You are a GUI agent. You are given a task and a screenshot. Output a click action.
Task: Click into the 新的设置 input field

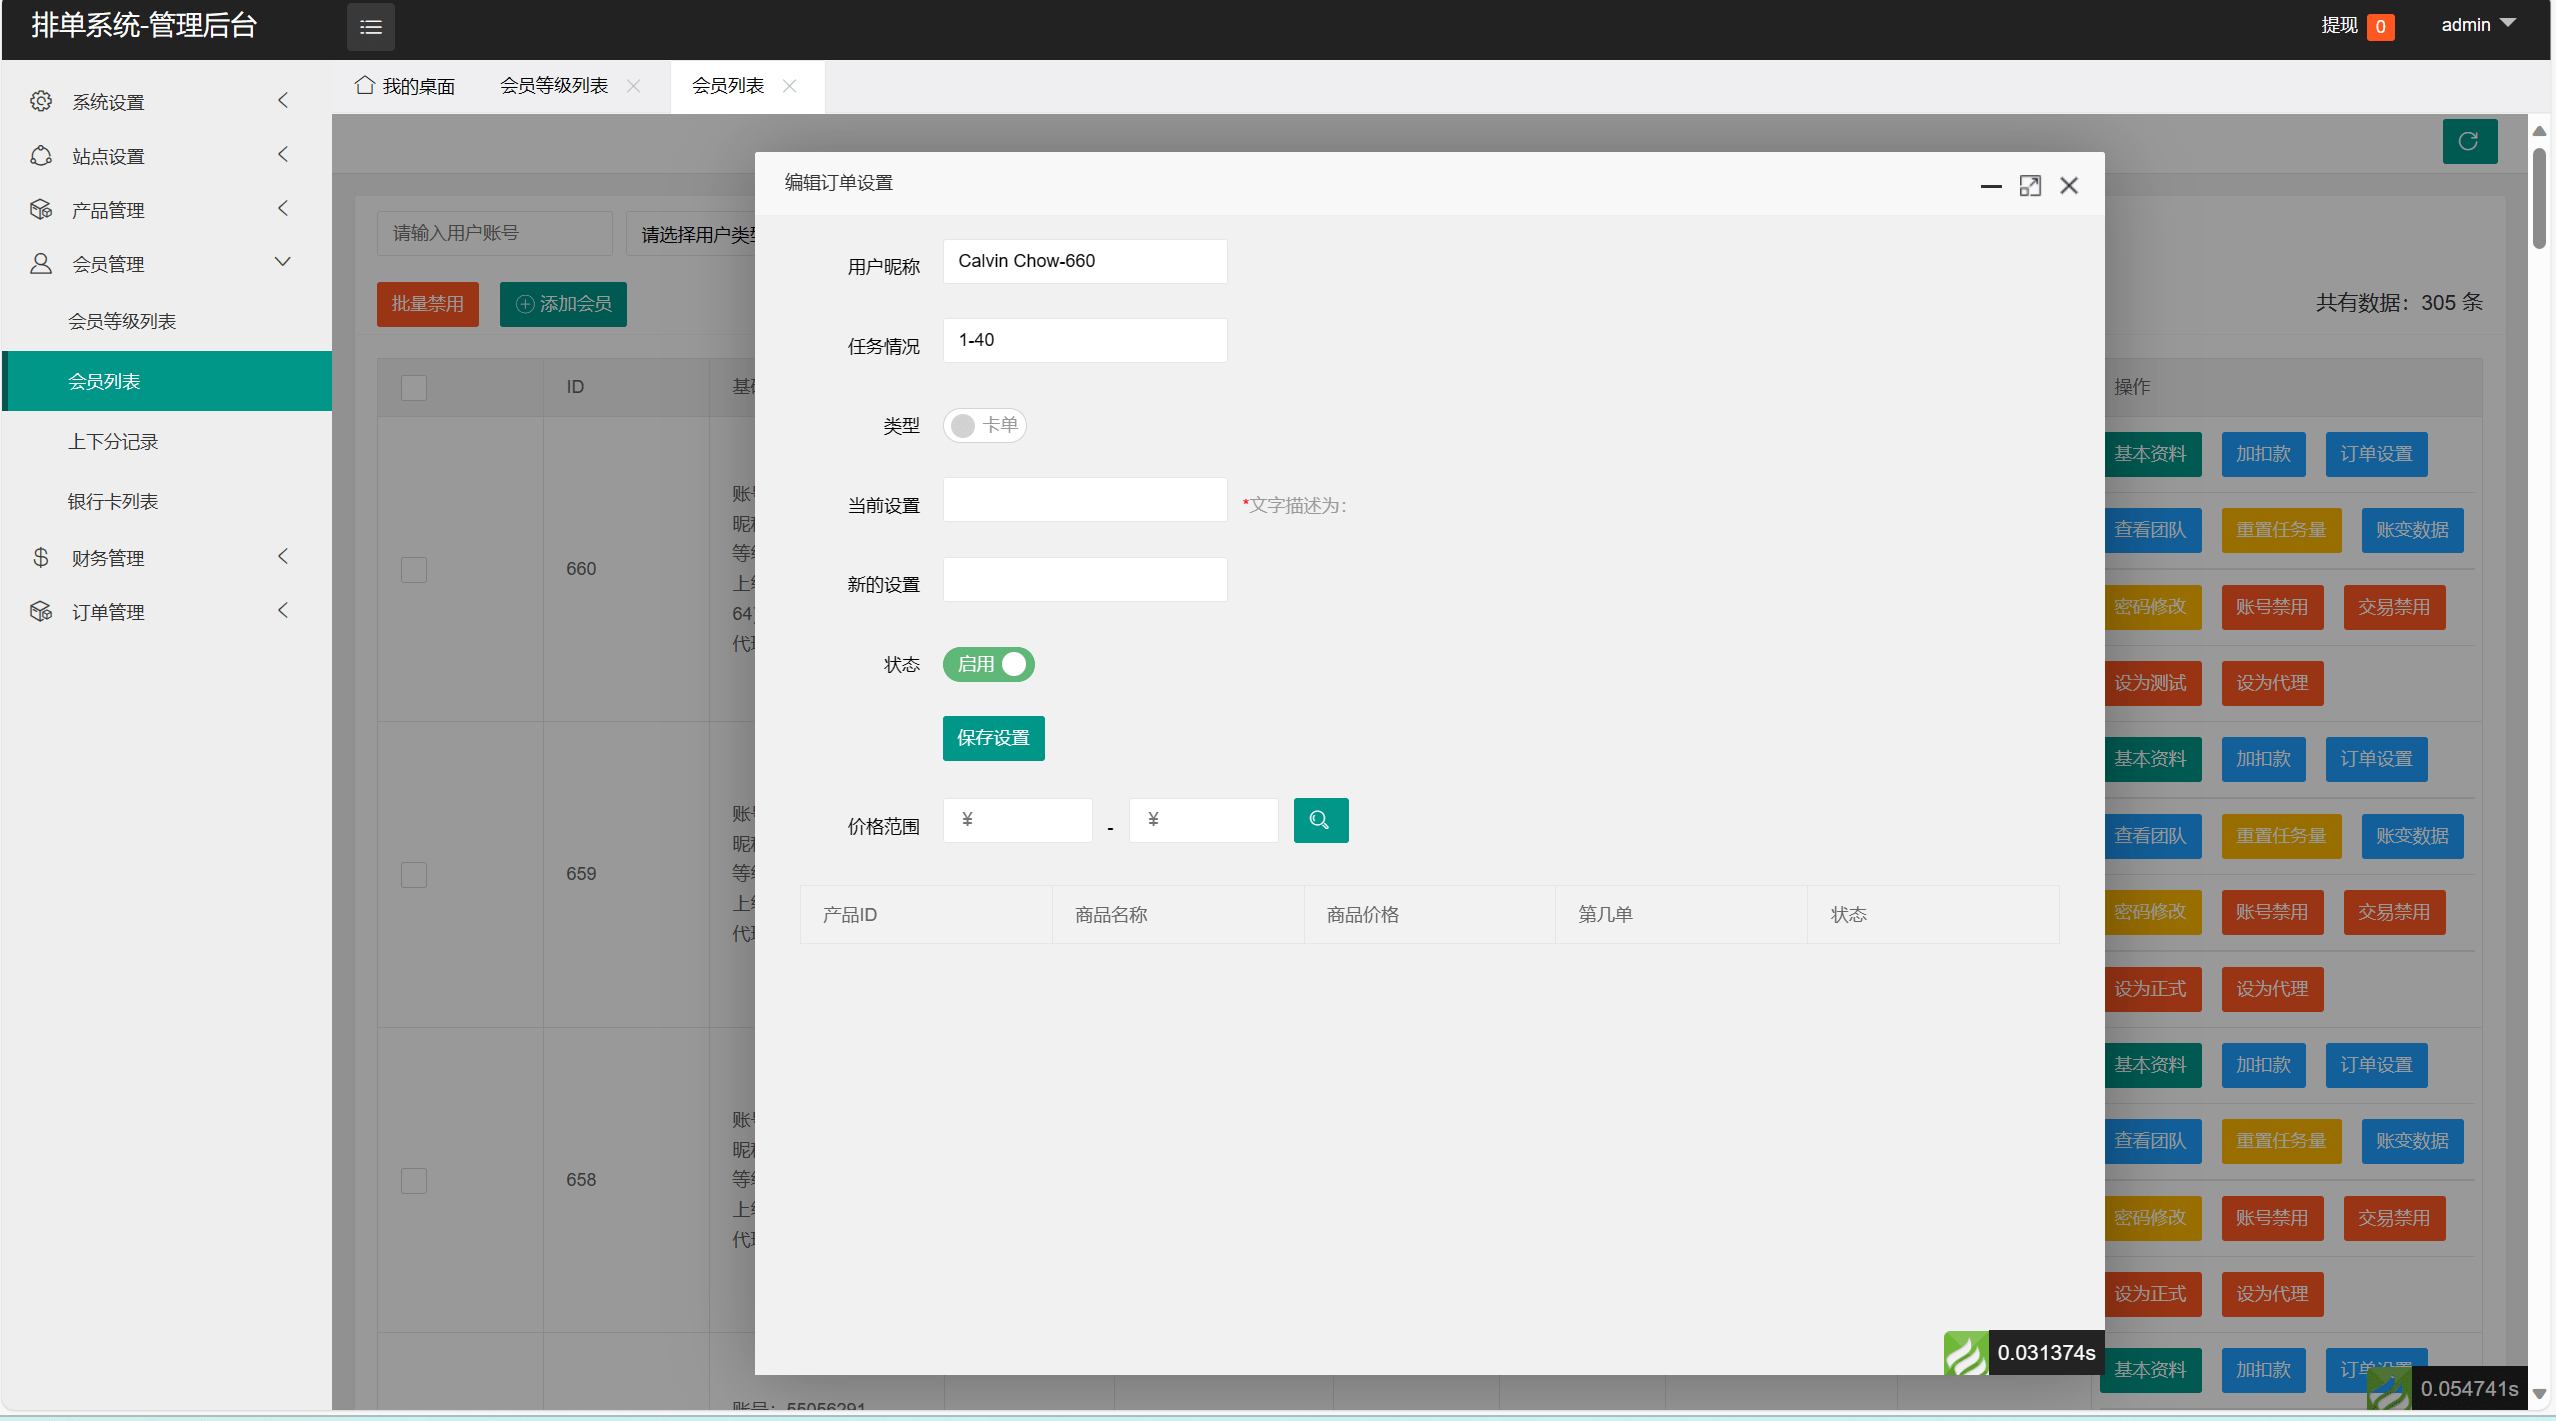(x=1084, y=580)
